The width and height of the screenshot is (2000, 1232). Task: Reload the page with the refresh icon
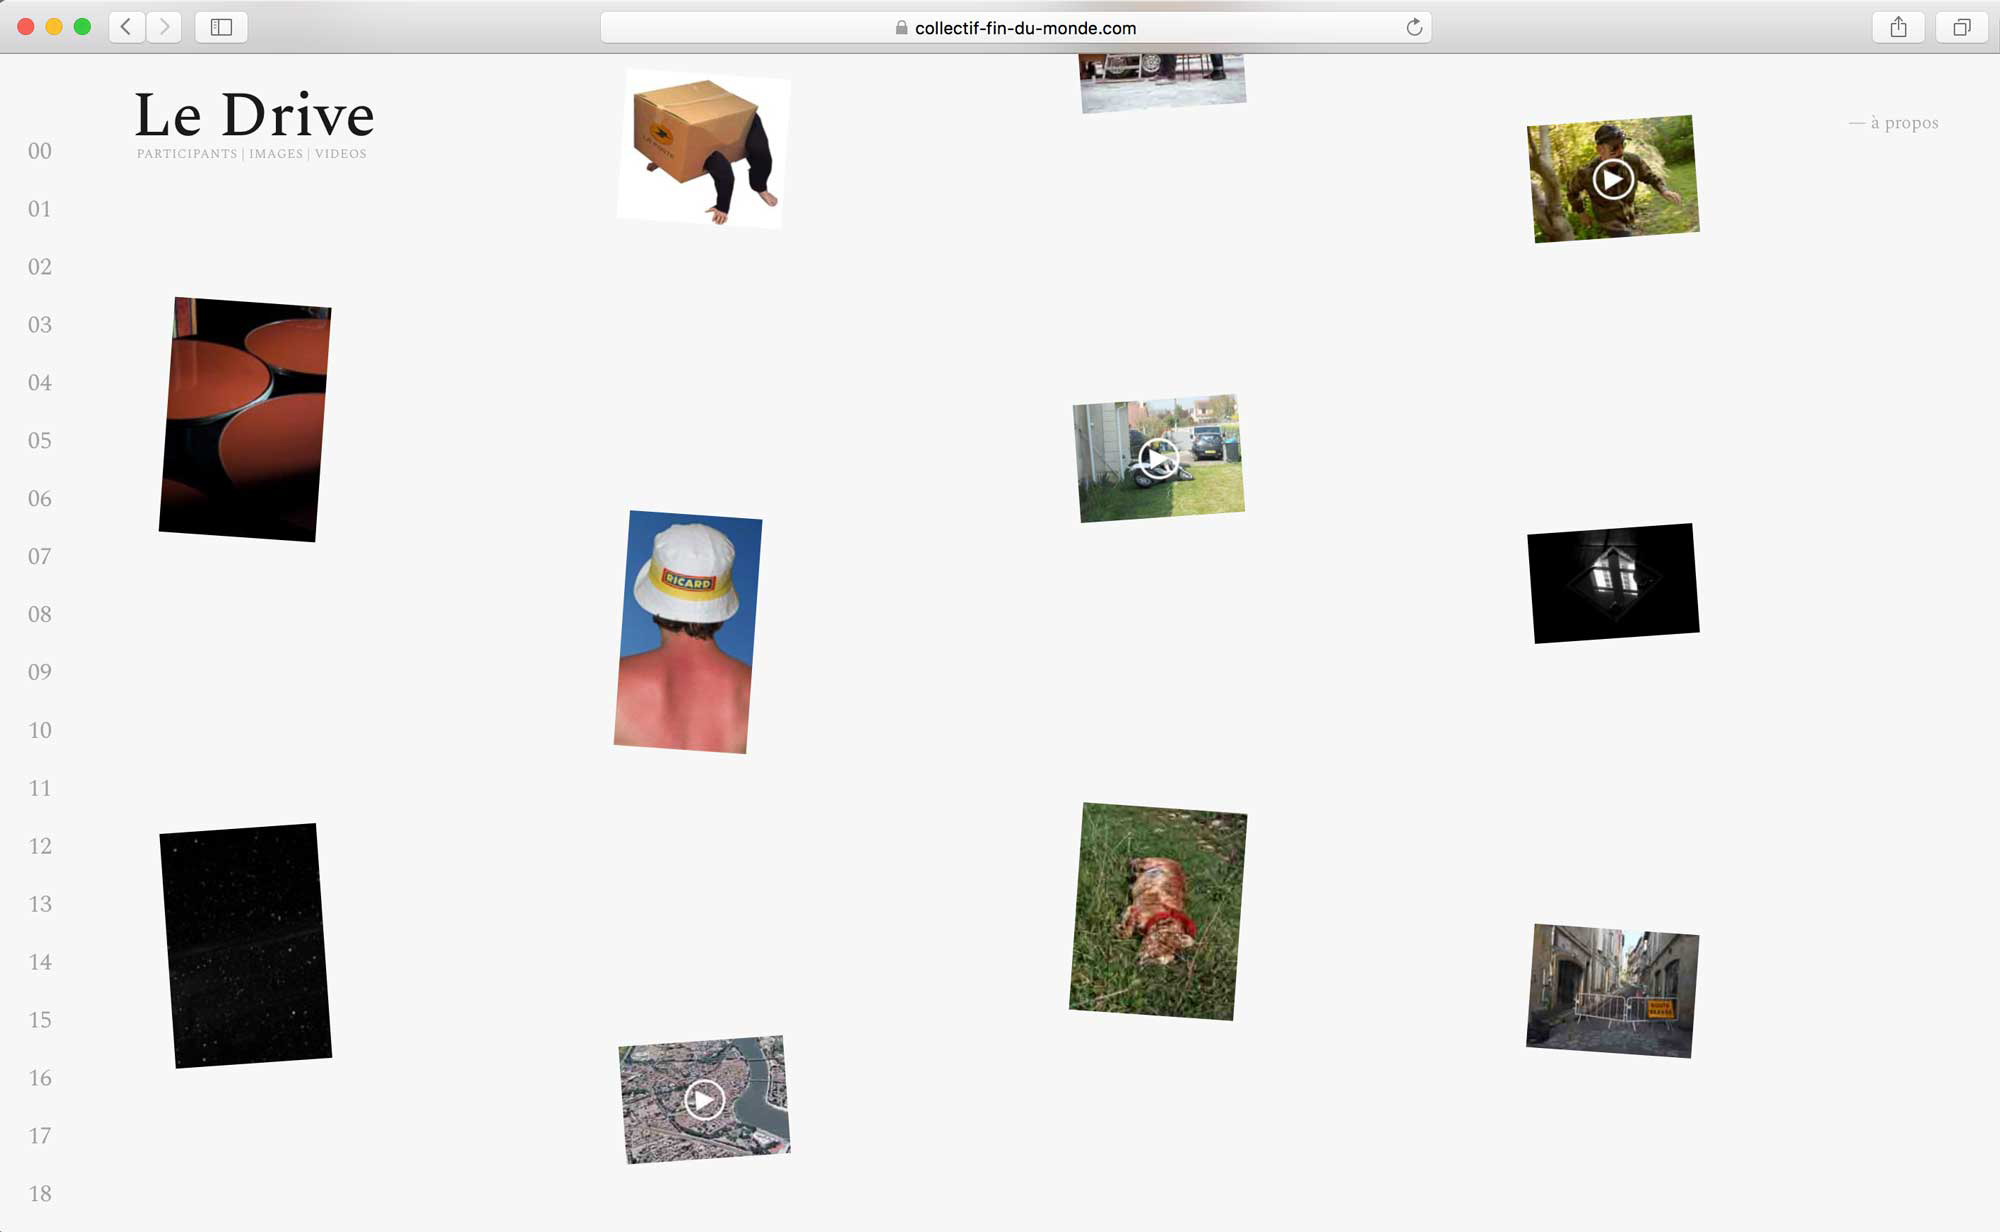pyautogui.click(x=1413, y=27)
